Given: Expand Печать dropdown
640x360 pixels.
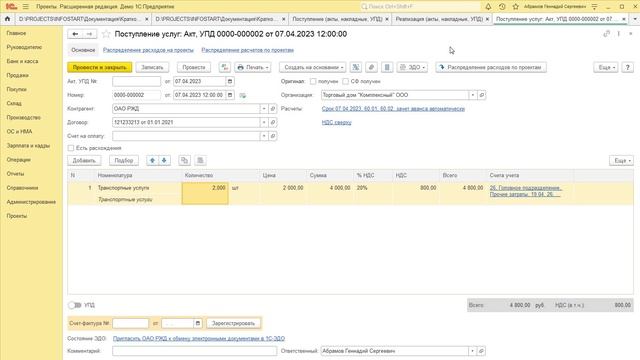Looking at the screenshot, I should click(253, 67).
